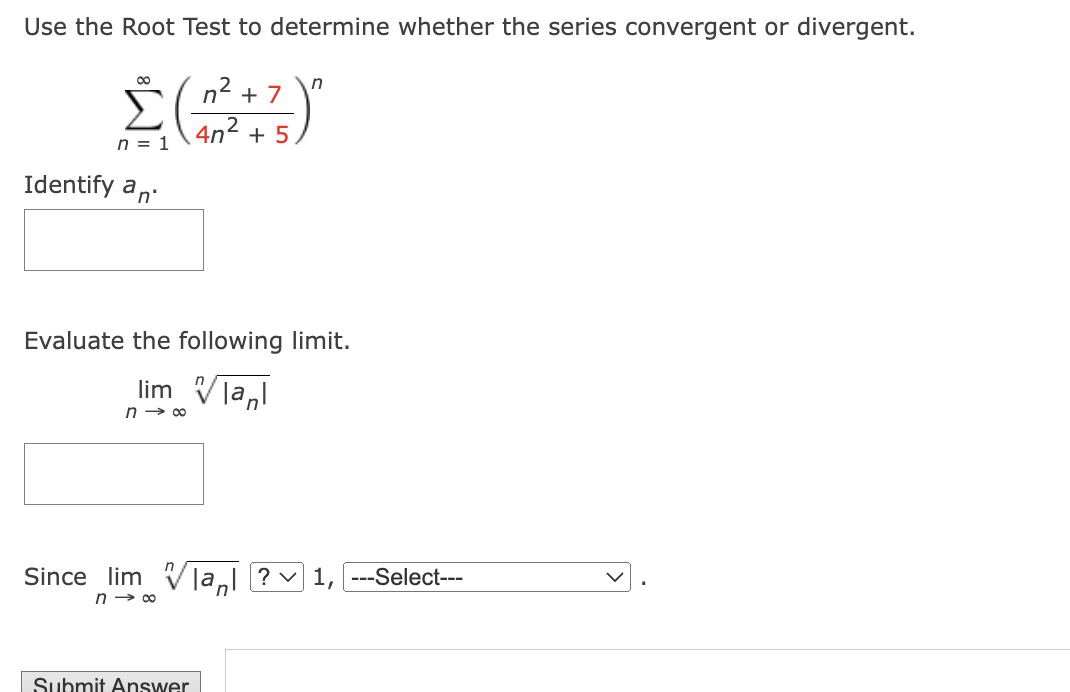Click inside the second empty answer field
The image size is (1070, 692).
113,473
